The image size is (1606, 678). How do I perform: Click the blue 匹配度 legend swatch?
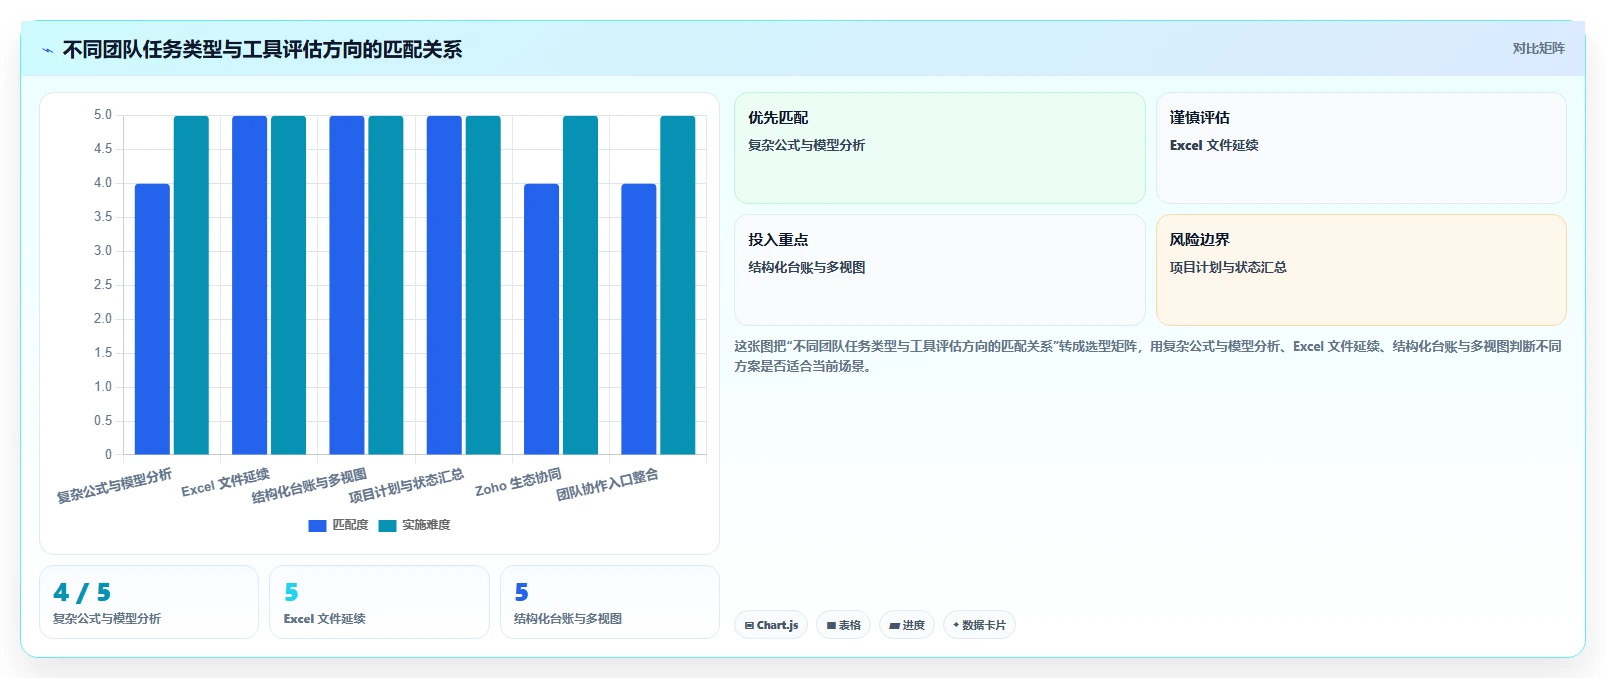[x=317, y=525]
